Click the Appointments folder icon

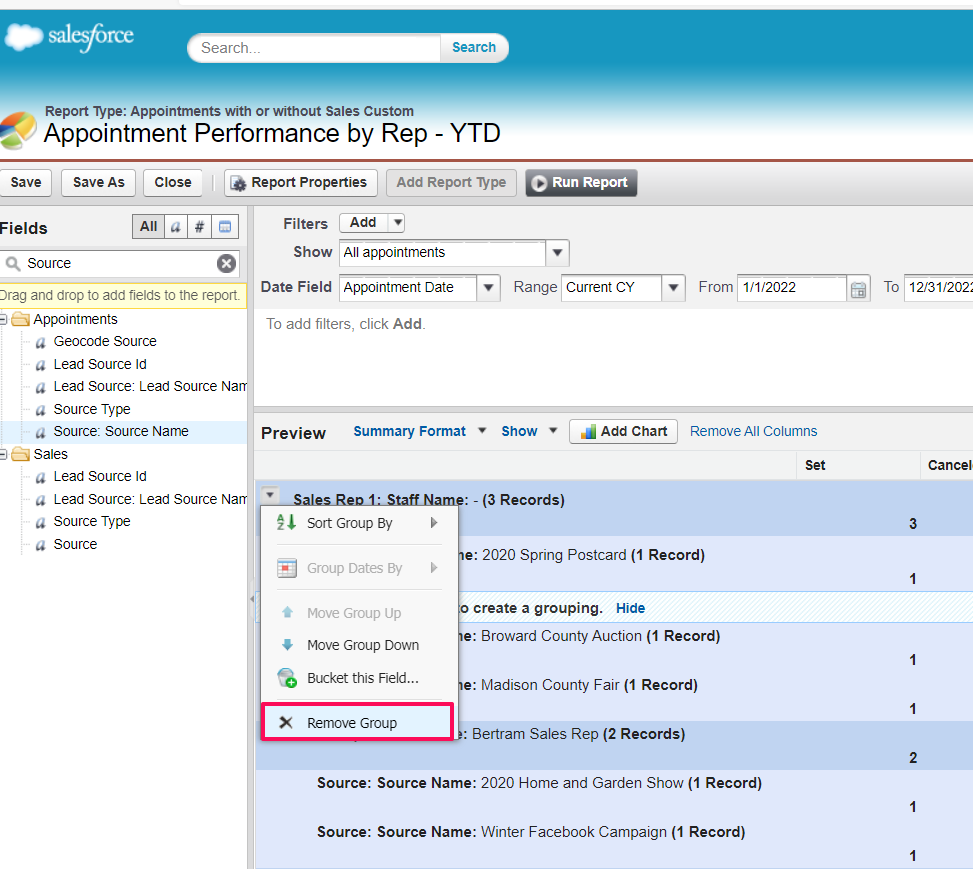pyautogui.click(x=20, y=319)
